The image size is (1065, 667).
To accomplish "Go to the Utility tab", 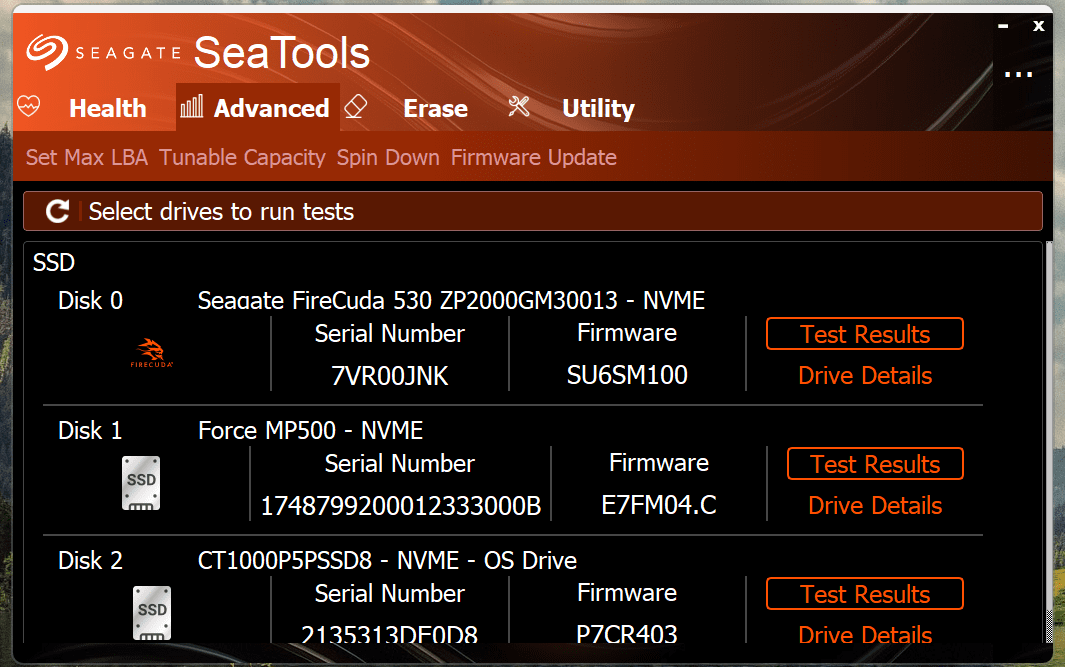I will (x=598, y=108).
